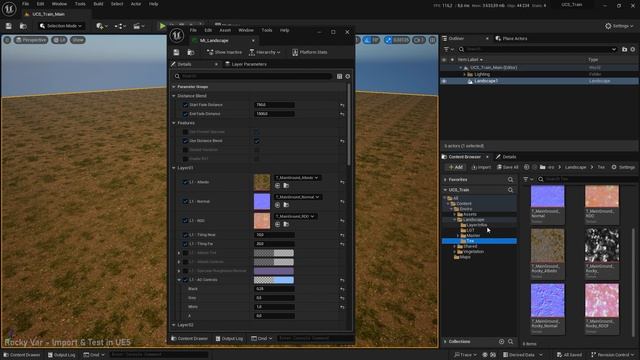
Task: Open Platform Stats panel
Action: tap(310, 52)
